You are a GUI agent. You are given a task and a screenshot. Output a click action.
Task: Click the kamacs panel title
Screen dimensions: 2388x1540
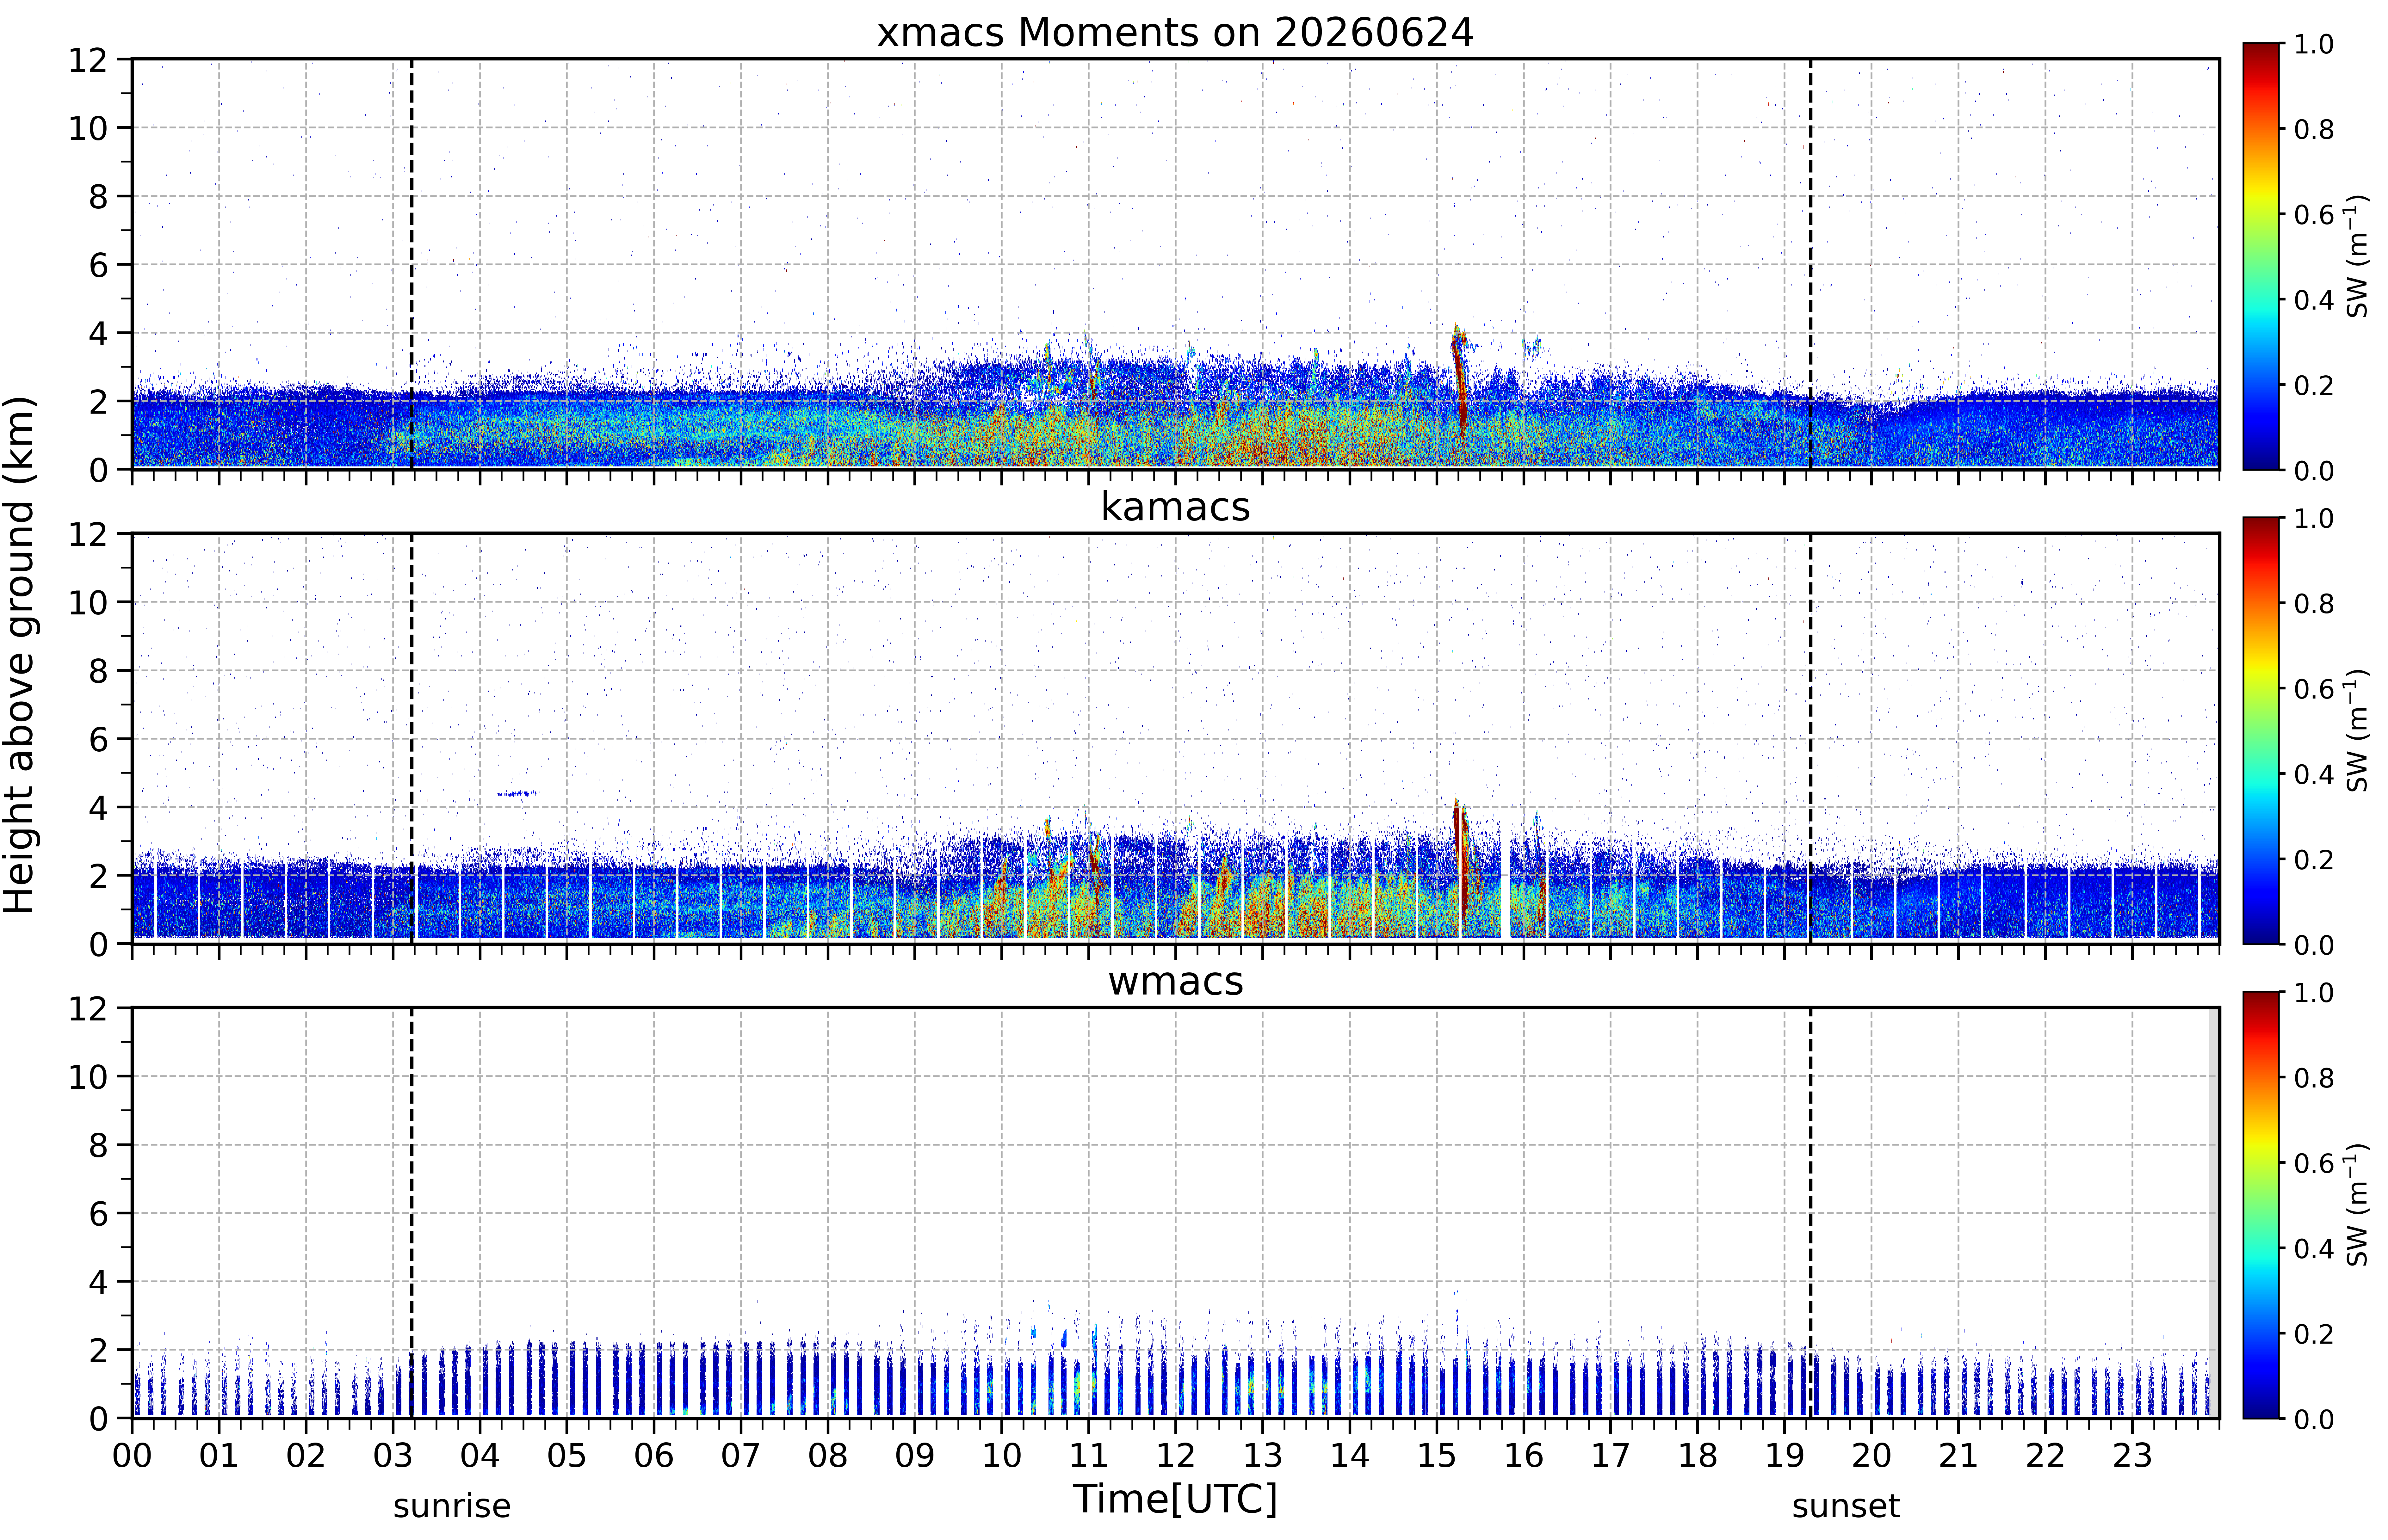click(x=1175, y=507)
